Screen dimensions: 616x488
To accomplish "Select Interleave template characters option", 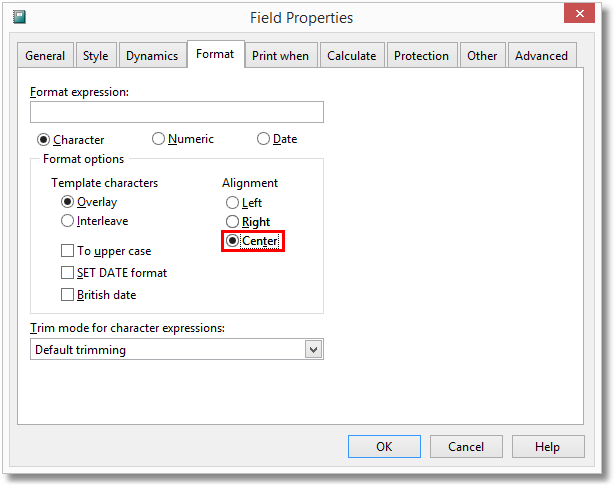I will click(x=68, y=221).
